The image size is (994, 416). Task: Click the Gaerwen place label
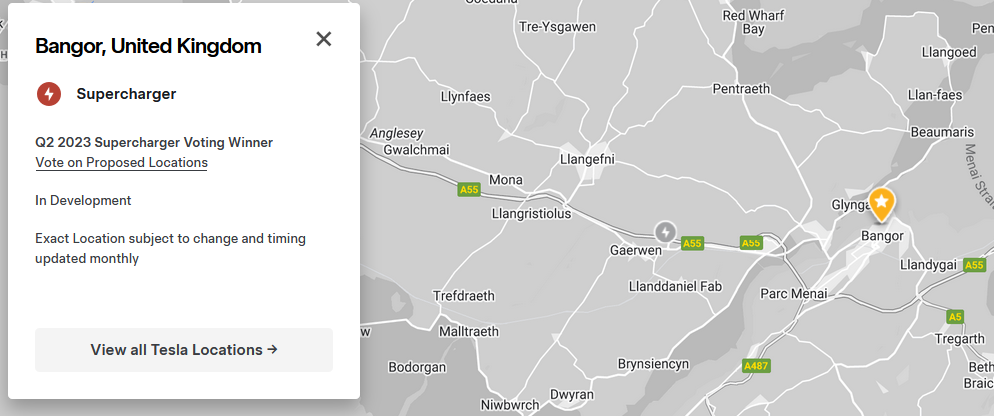click(x=636, y=250)
